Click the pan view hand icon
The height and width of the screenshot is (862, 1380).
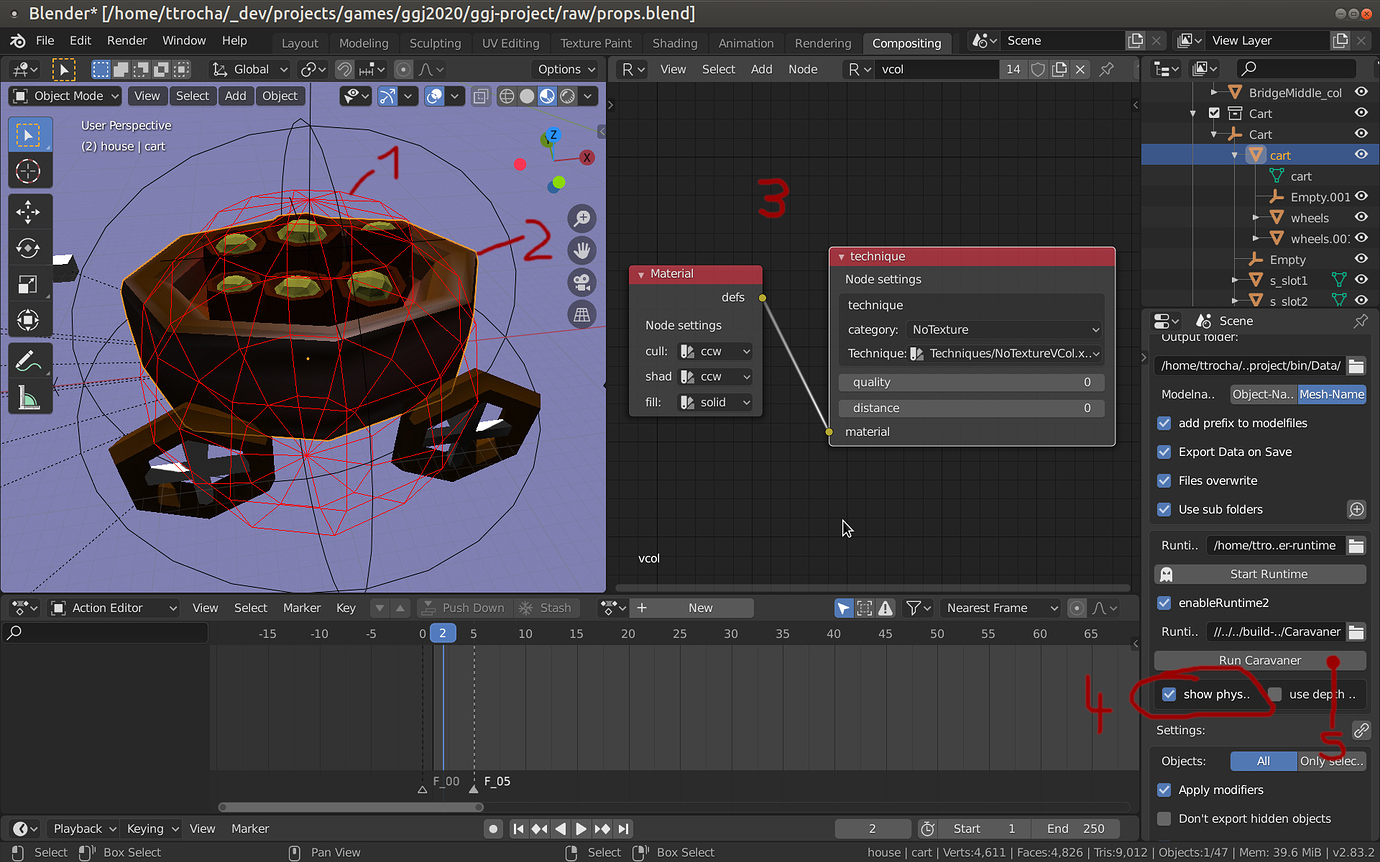pos(582,251)
